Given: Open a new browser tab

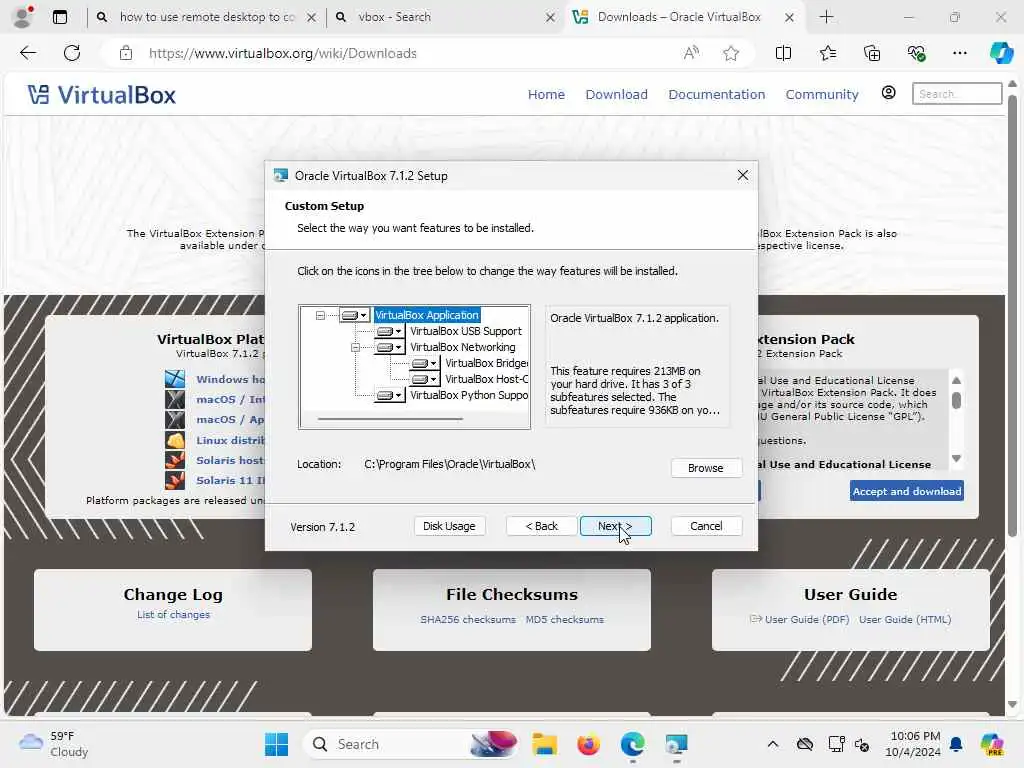Looking at the screenshot, I should point(826,17).
